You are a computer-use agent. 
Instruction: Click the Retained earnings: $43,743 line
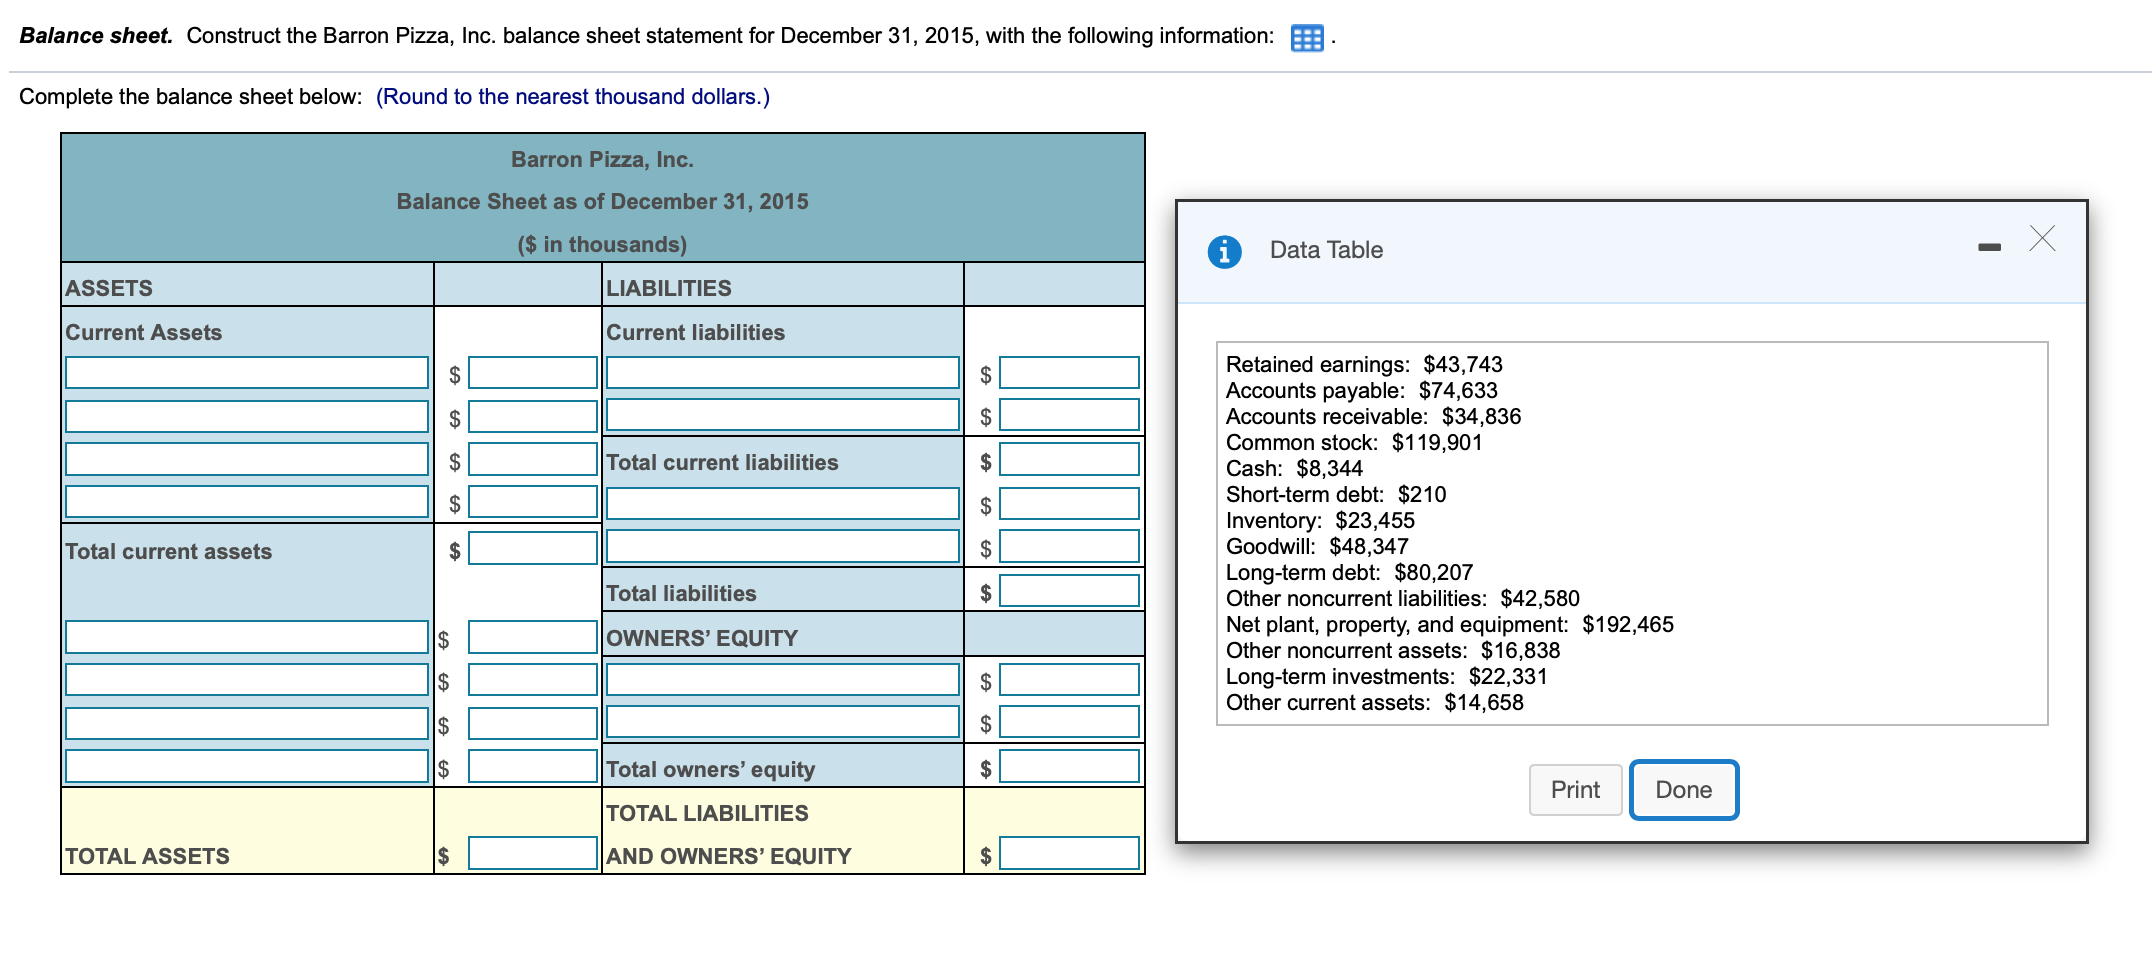click(1364, 365)
